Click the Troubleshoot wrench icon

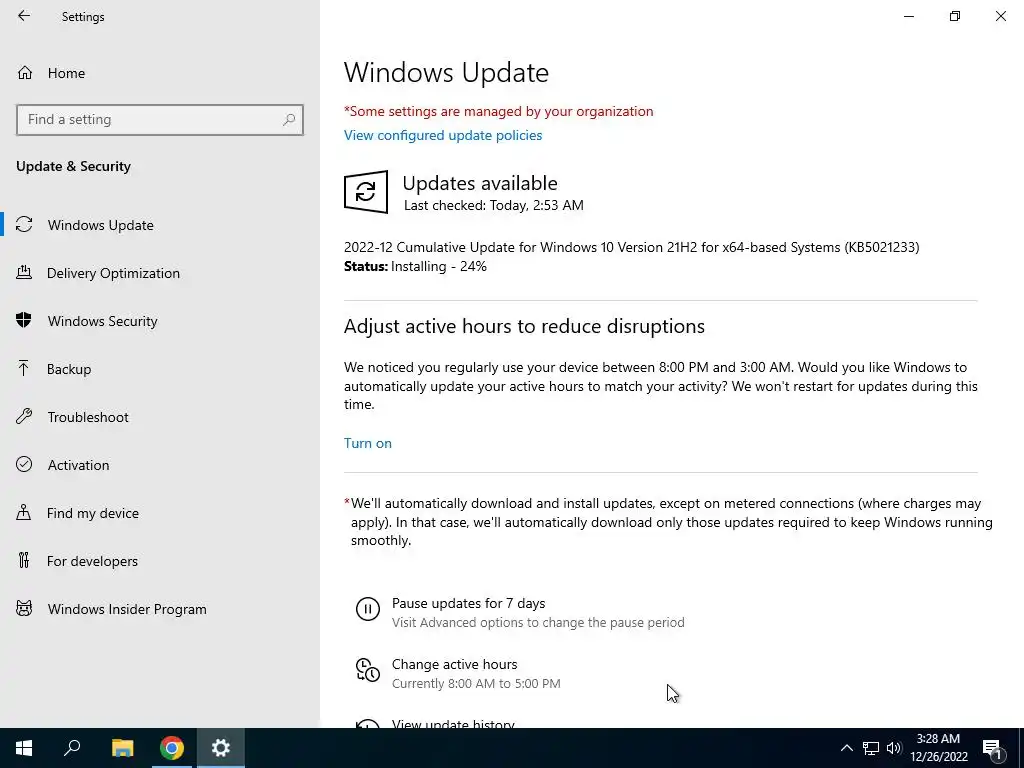pyautogui.click(x=24, y=417)
